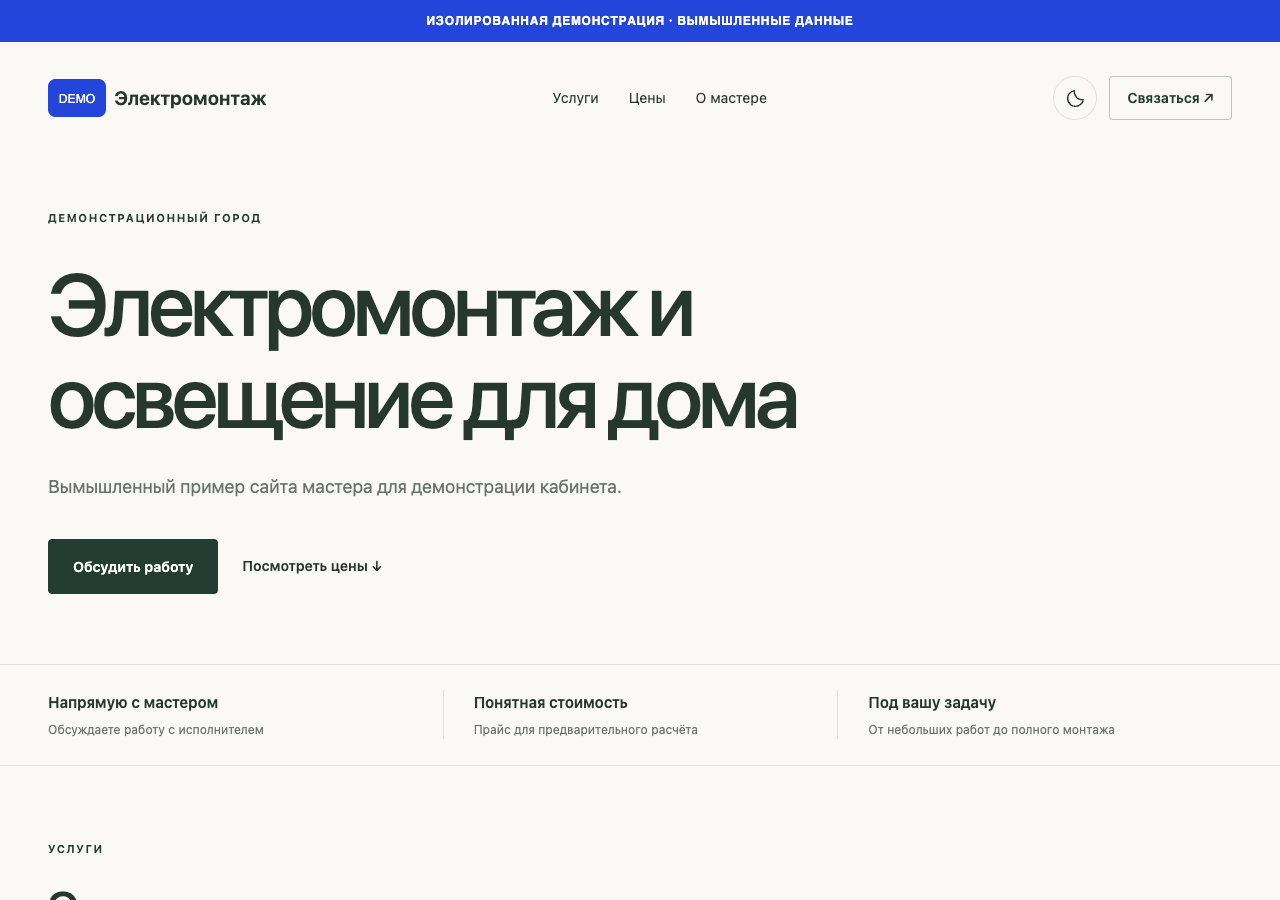Open the Услуги navigation link
1280x900 pixels.
(x=575, y=98)
